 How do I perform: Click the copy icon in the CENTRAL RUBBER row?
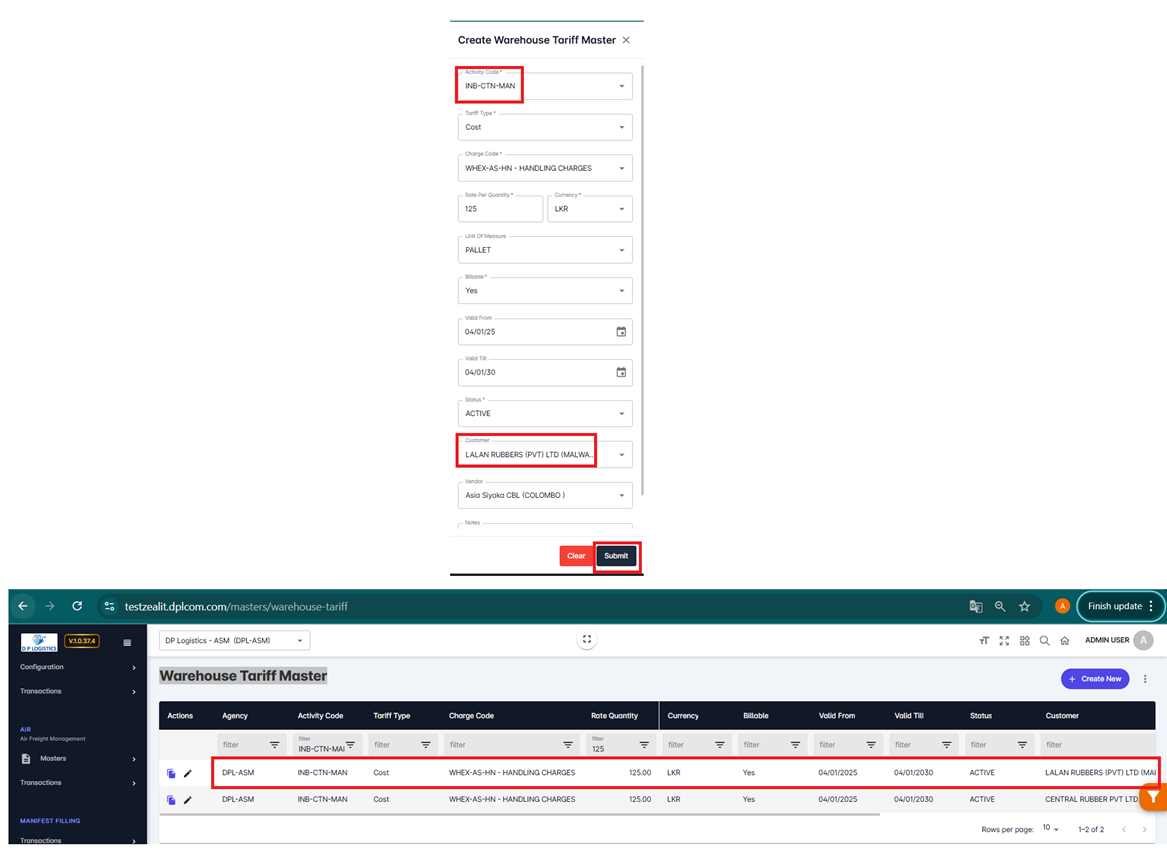(x=171, y=800)
